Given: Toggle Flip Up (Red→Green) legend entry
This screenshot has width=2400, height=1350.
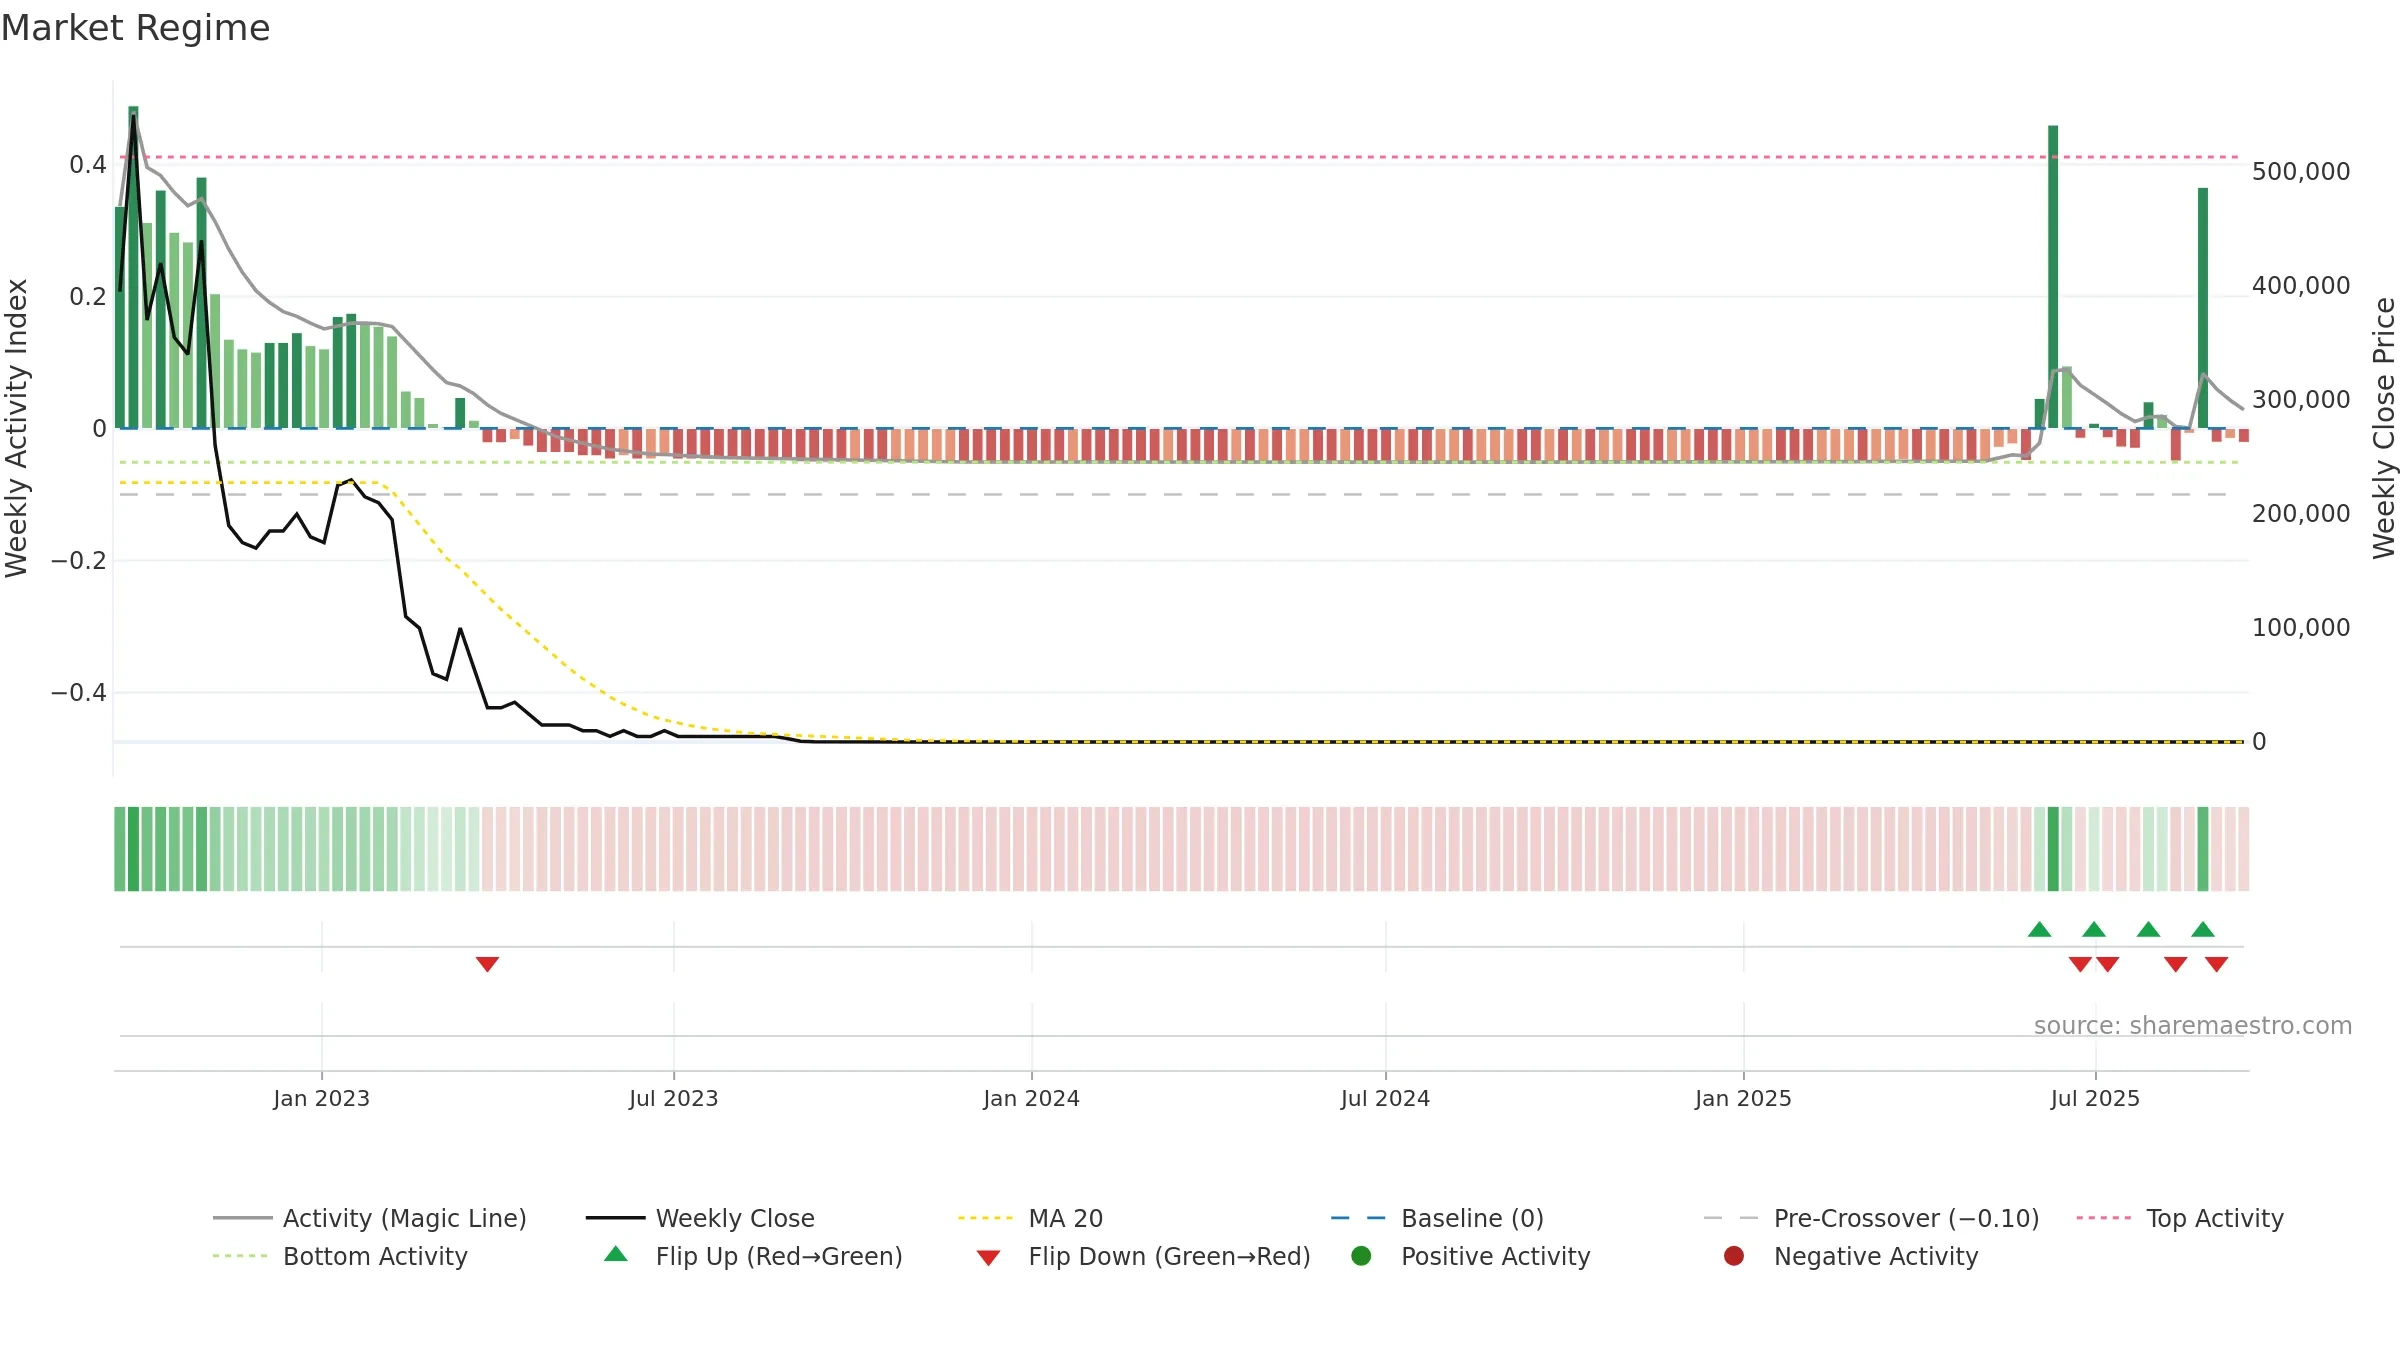Looking at the screenshot, I should coord(753,1256).
